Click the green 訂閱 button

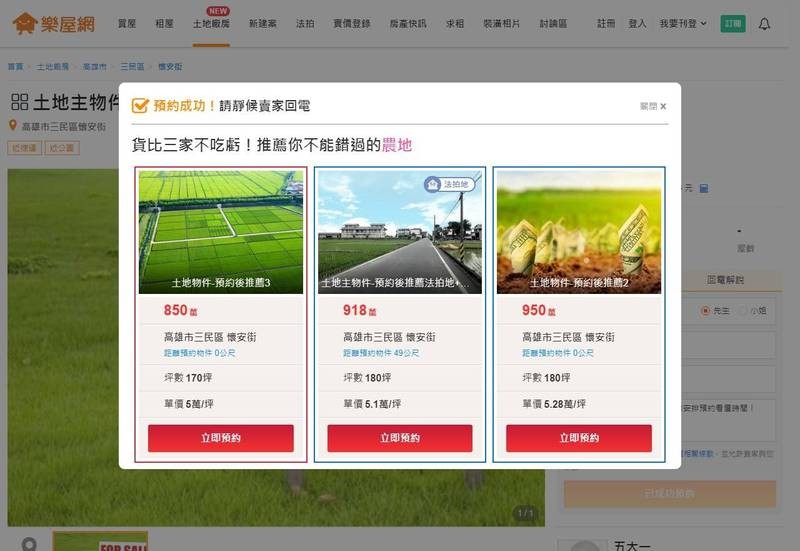pyautogui.click(x=732, y=23)
